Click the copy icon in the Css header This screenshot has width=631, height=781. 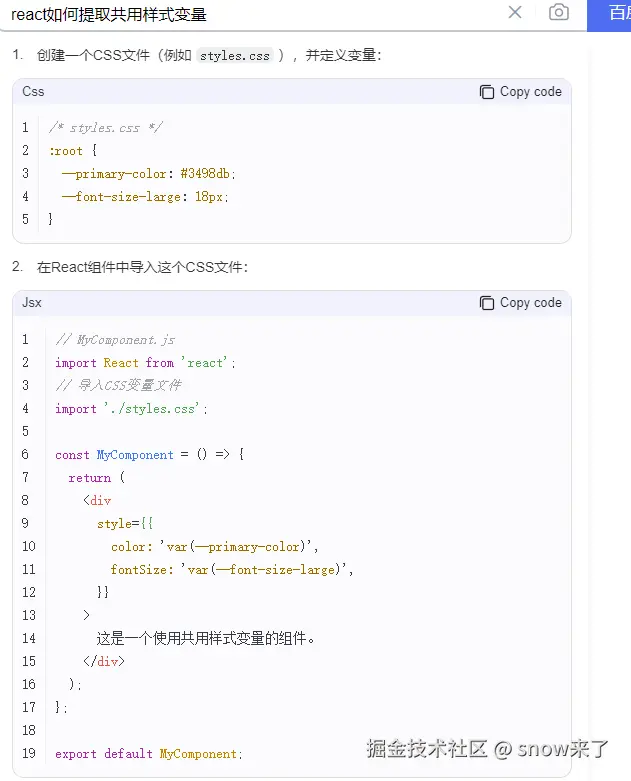(487, 92)
